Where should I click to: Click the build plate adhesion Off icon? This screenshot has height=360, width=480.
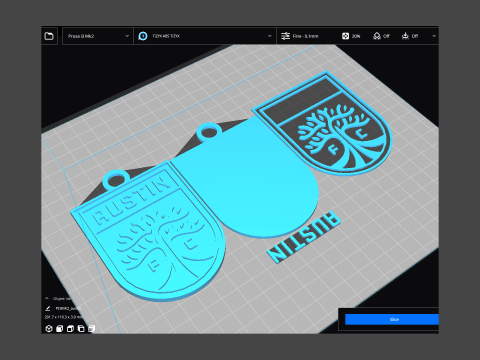point(405,36)
